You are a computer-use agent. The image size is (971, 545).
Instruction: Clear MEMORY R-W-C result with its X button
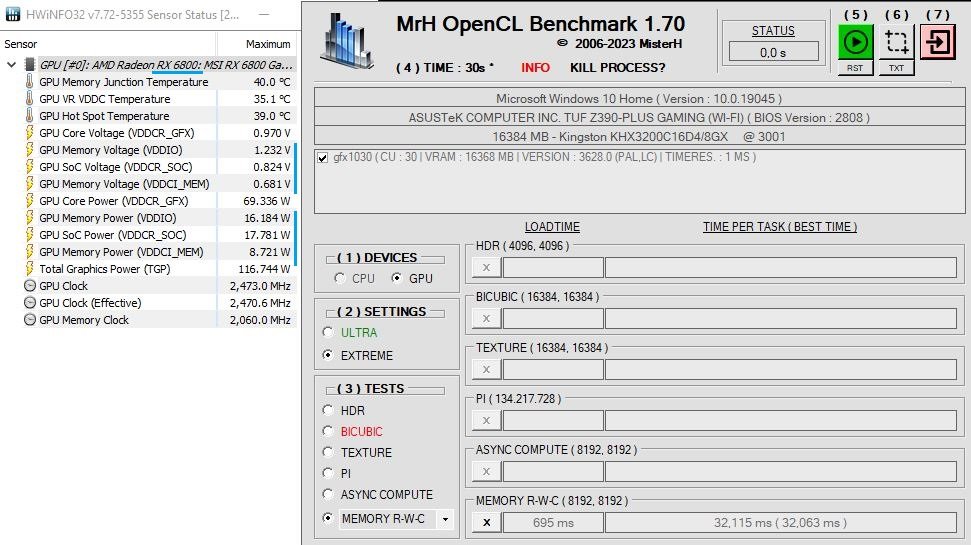click(x=486, y=523)
